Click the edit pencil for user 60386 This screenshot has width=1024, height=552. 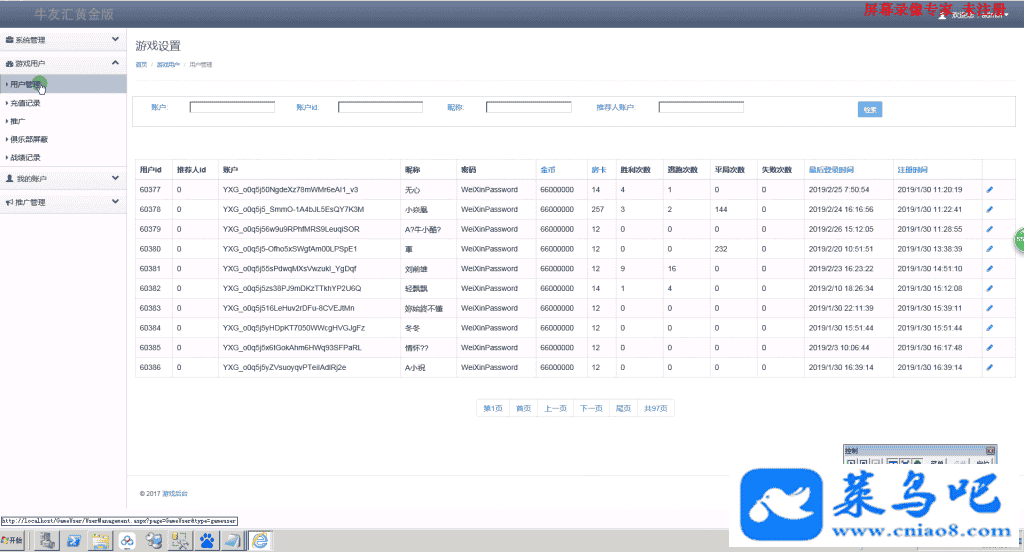[989, 367]
